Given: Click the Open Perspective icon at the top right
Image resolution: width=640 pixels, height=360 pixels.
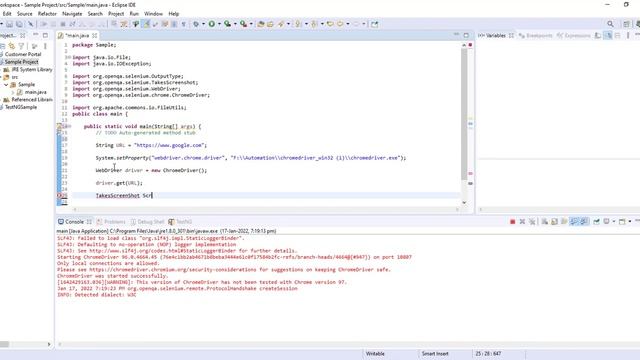Looking at the screenshot, I should [x=627, y=24].
